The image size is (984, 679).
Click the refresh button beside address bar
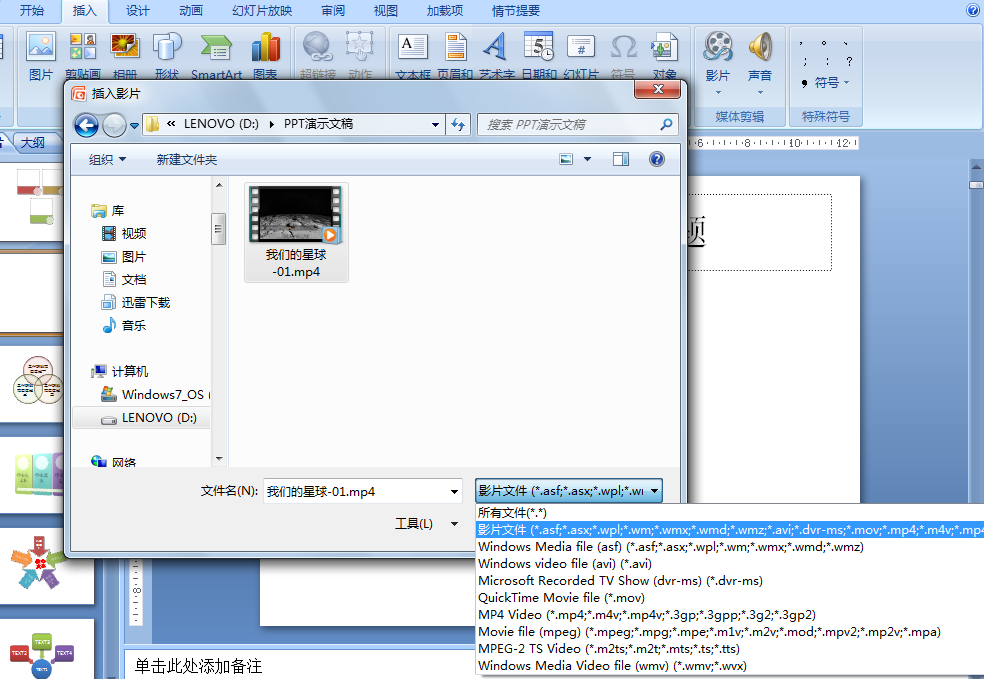(458, 124)
